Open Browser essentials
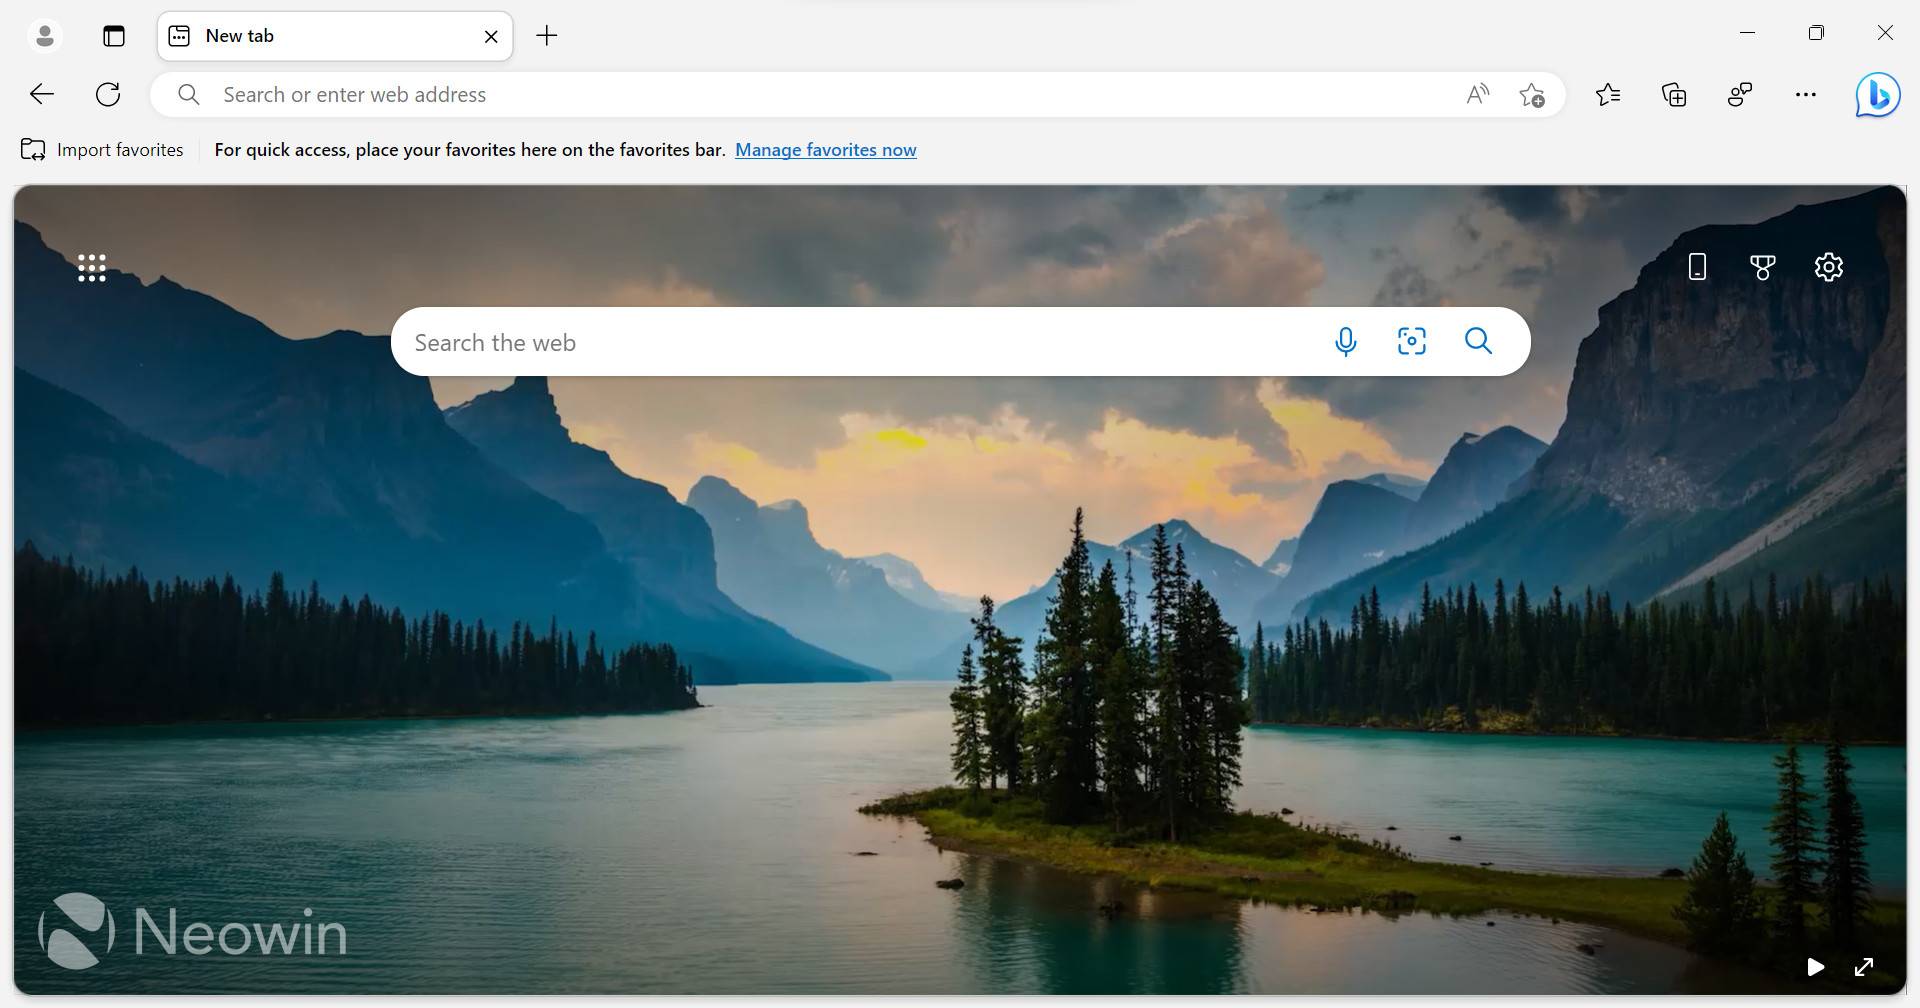Screen dimensions: 1920x1008 [x=1739, y=94]
